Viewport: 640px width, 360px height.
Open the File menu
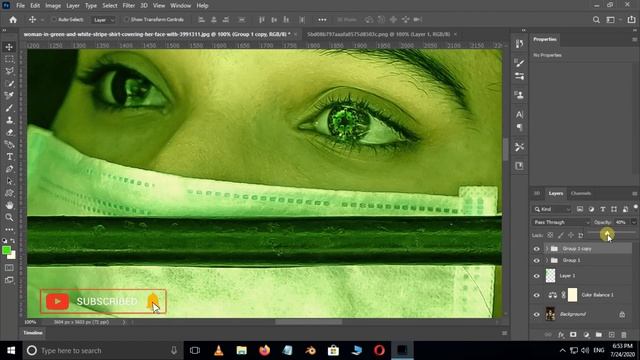point(20,6)
